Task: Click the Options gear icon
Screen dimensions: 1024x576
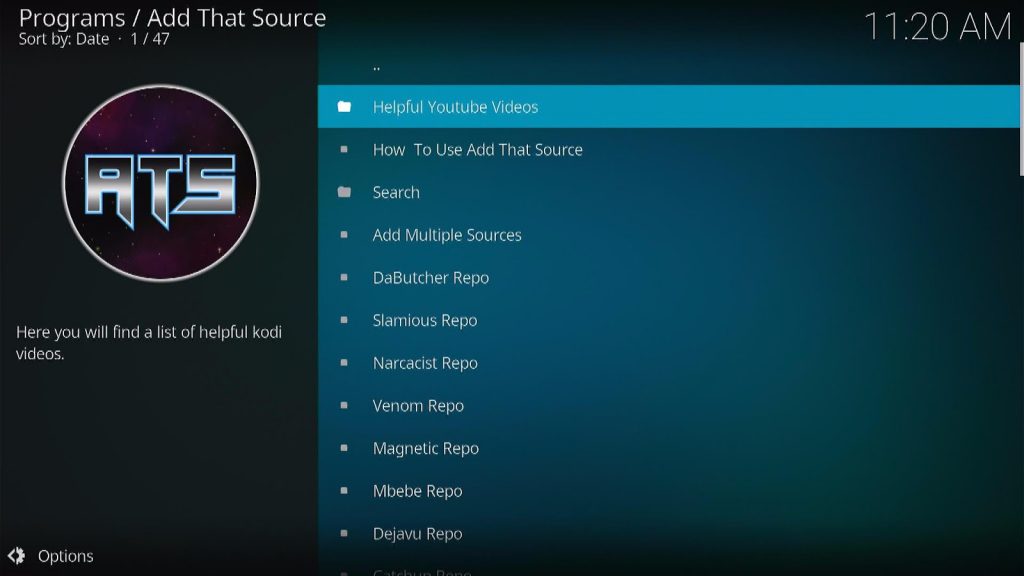Action: pos(16,556)
